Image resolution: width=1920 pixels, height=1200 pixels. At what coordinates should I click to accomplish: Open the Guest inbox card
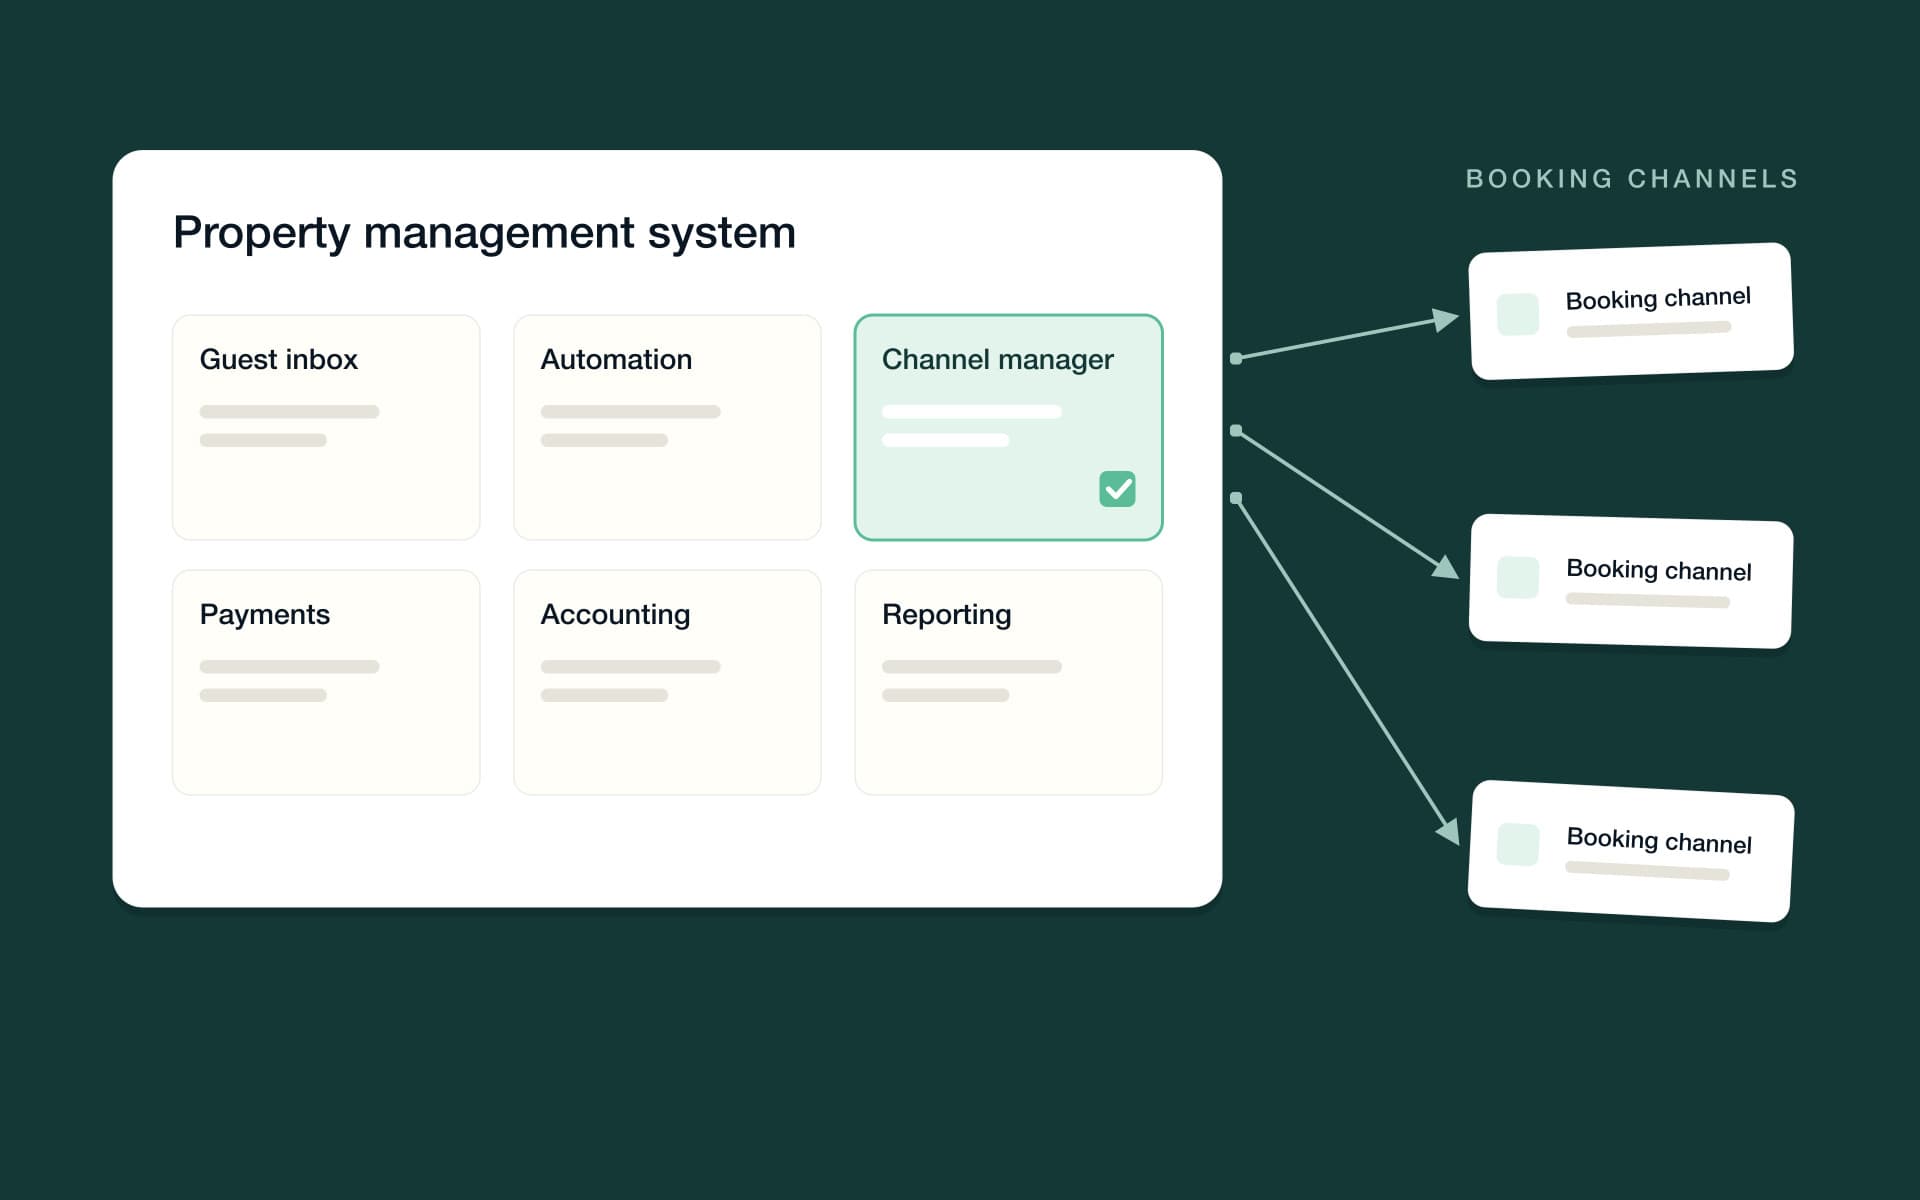click(326, 428)
